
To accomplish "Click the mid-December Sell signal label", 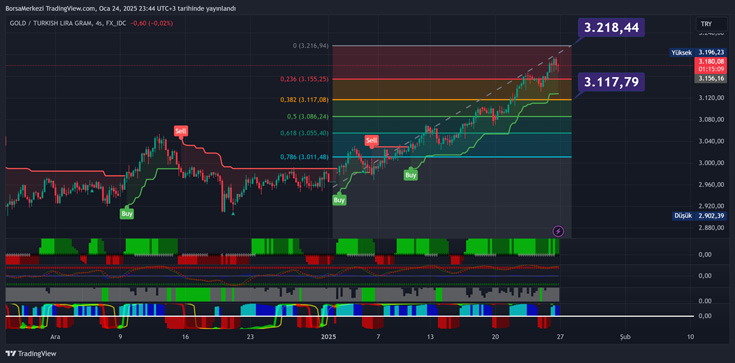I will (180, 131).
